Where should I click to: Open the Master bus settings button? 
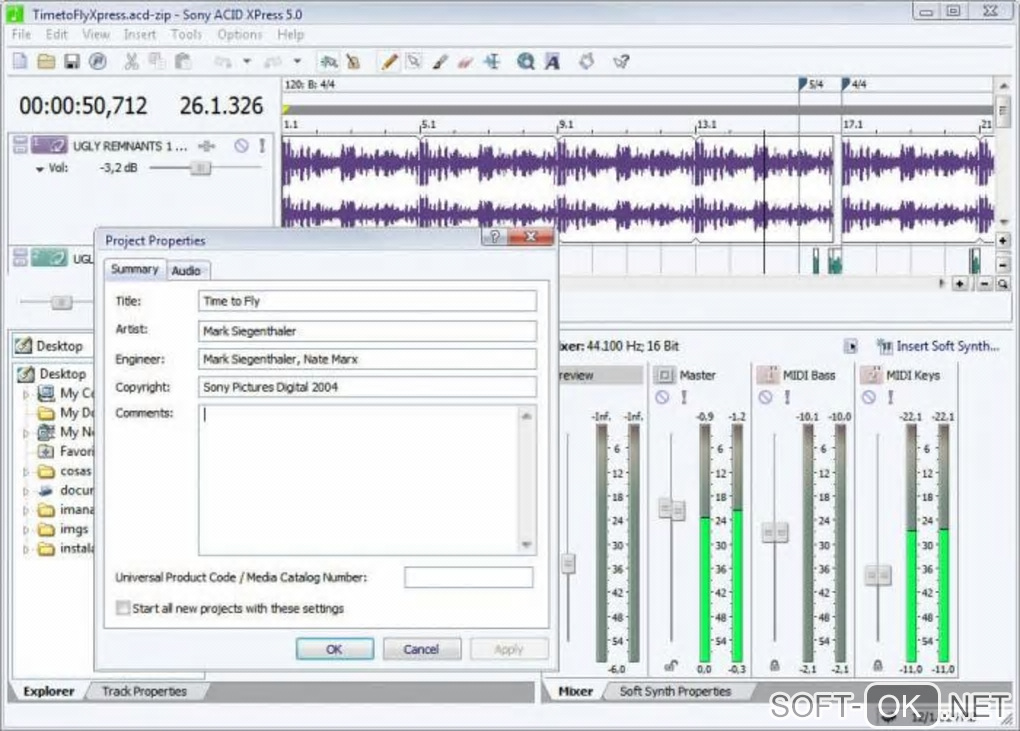click(664, 375)
